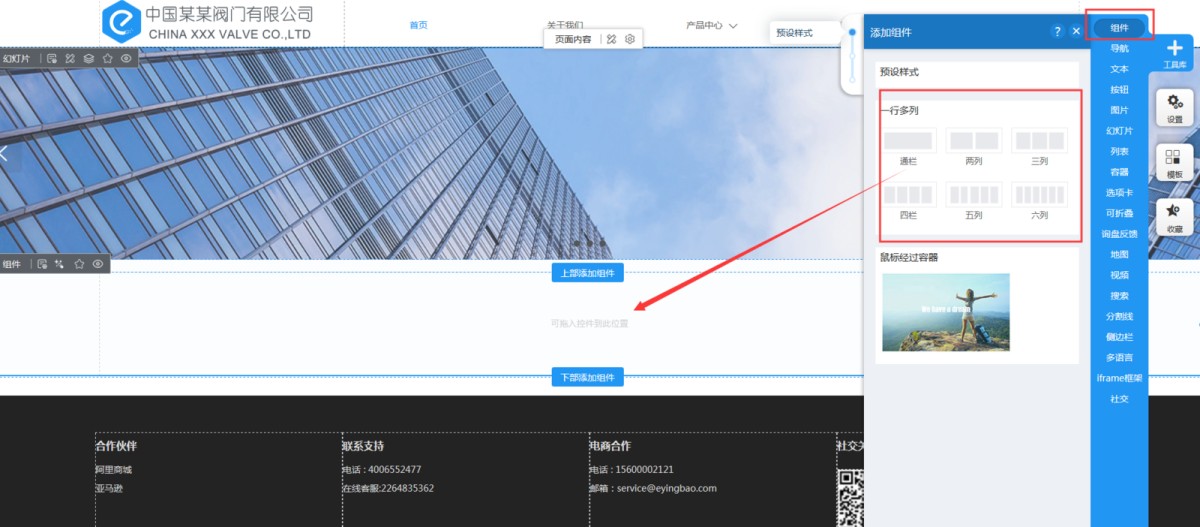Click the 可拖入控件到此位置 drop area text
The image size is (1200, 527).
590,323
